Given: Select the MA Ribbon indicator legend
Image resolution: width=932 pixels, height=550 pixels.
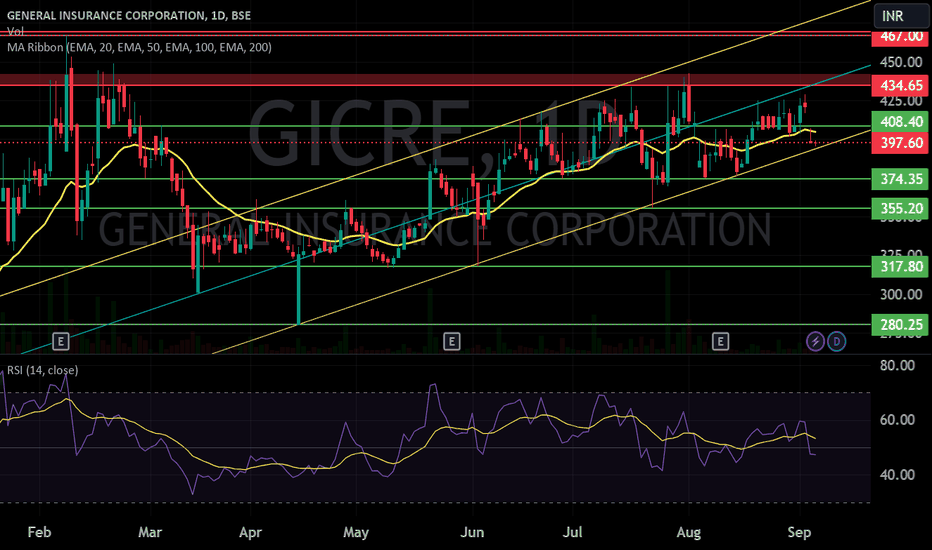Looking at the screenshot, I should click(x=139, y=47).
